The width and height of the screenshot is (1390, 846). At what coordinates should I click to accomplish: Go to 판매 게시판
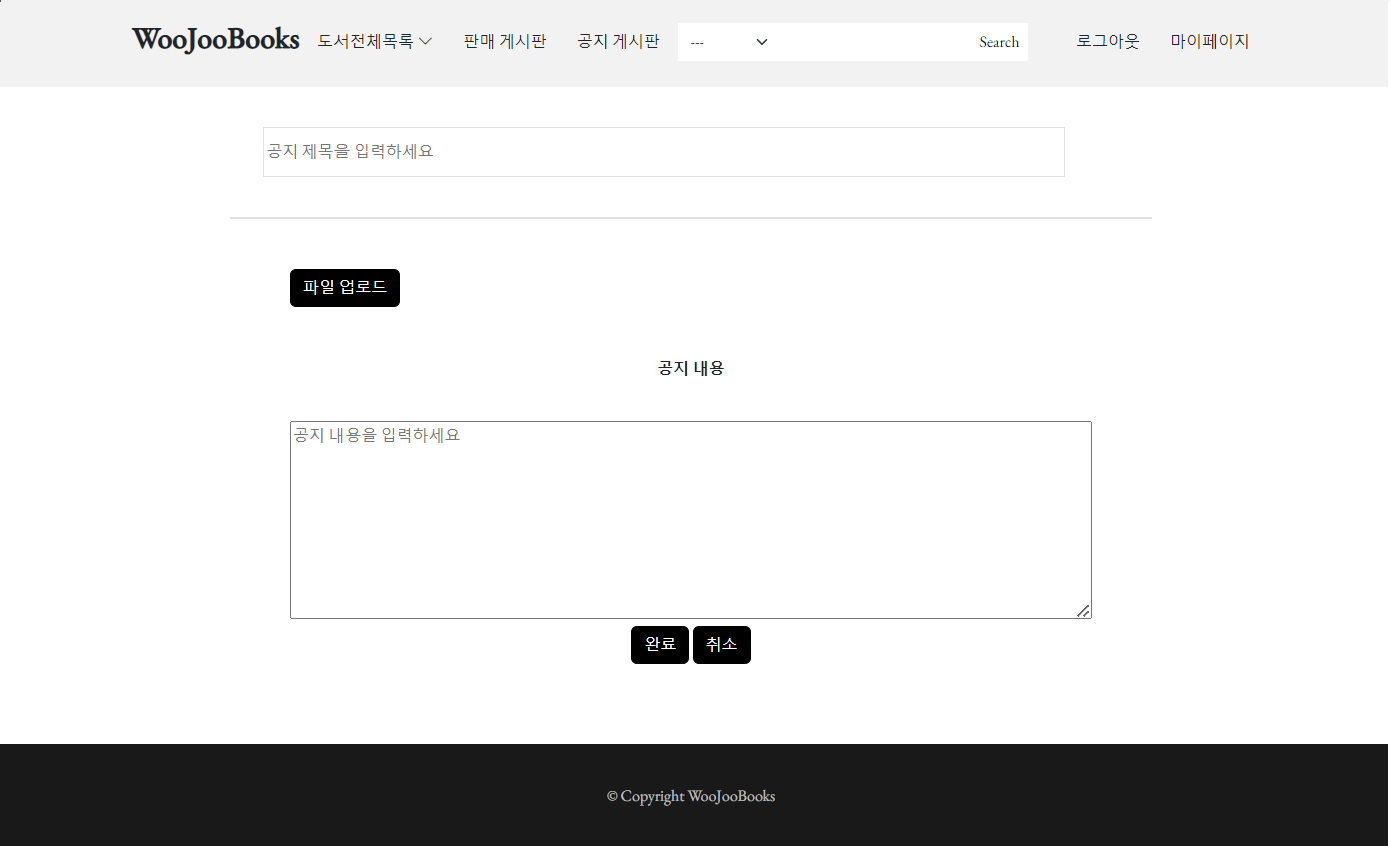505,41
